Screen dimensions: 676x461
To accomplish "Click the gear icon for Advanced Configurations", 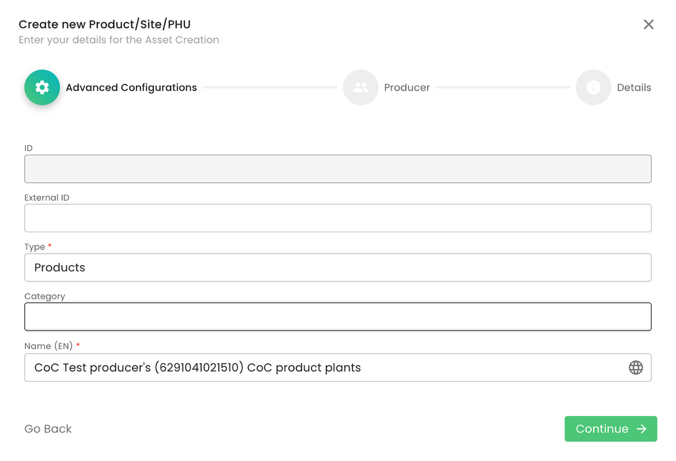I will [42, 88].
